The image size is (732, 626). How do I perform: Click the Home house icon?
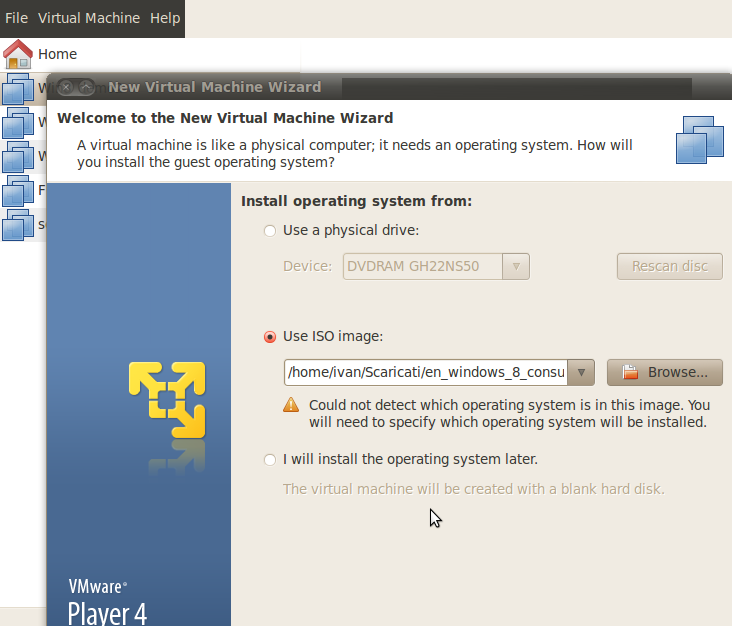point(18,54)
